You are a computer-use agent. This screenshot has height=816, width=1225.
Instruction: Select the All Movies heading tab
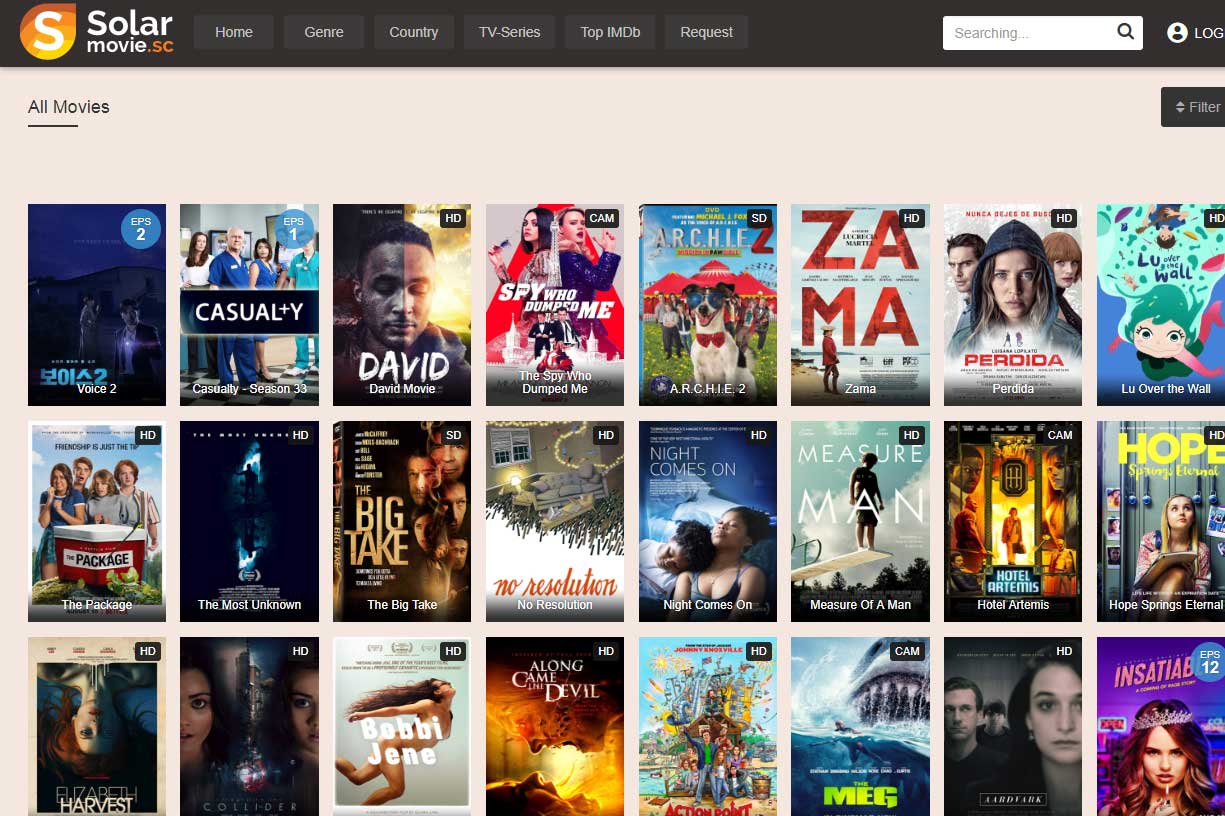click(69, 107)
